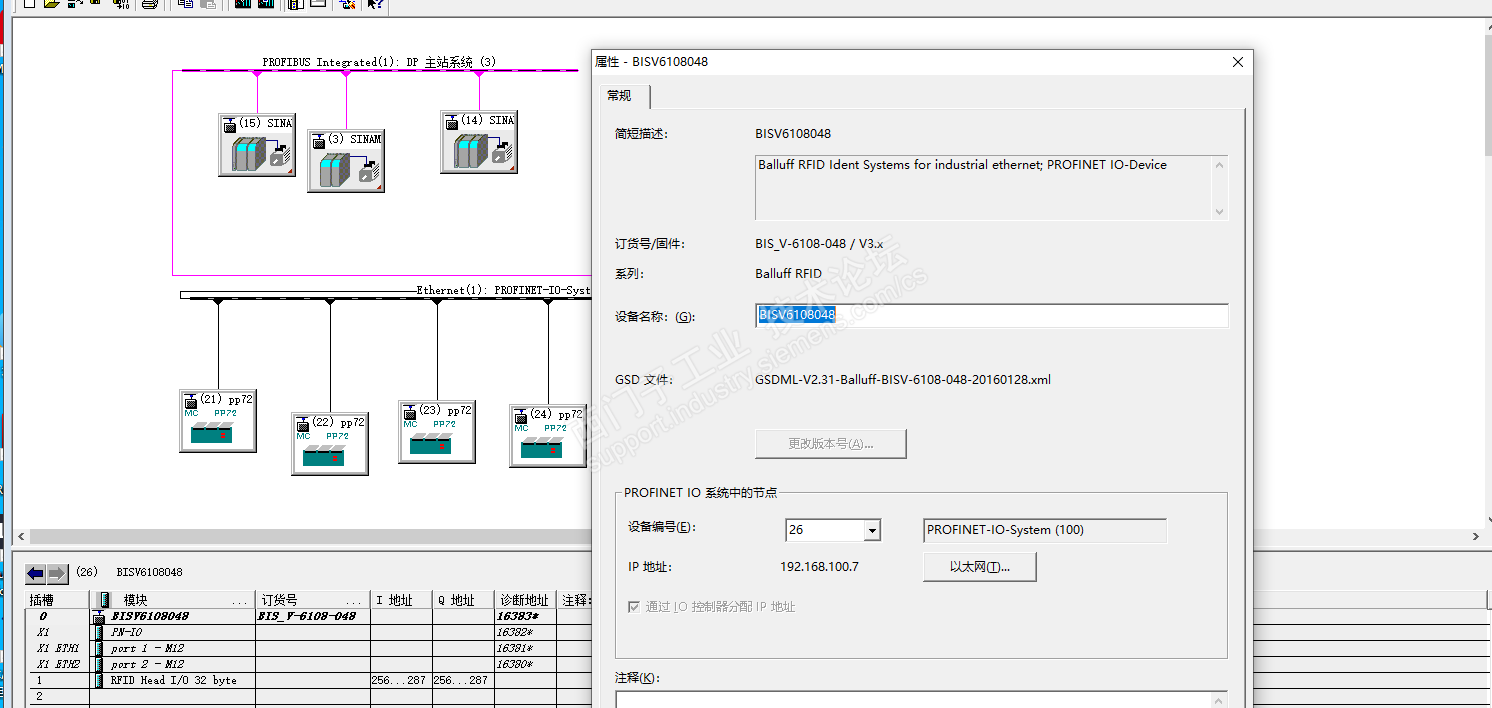Click module icon beside port 2 - M12
This screenshot has height=708, width=1492.
(99, 664)
